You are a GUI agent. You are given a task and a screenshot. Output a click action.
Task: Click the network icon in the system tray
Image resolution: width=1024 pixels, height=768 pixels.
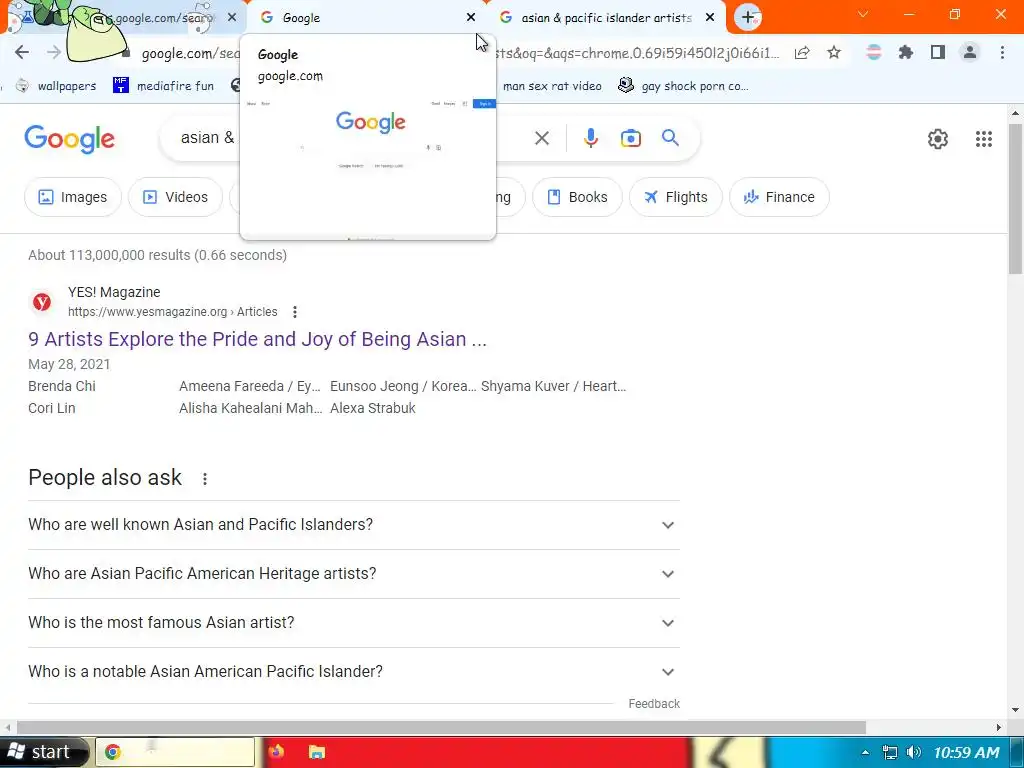pos(889,752)
